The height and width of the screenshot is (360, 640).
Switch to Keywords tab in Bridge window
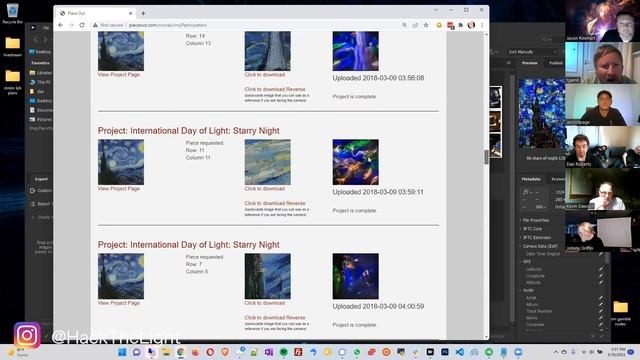558,179
